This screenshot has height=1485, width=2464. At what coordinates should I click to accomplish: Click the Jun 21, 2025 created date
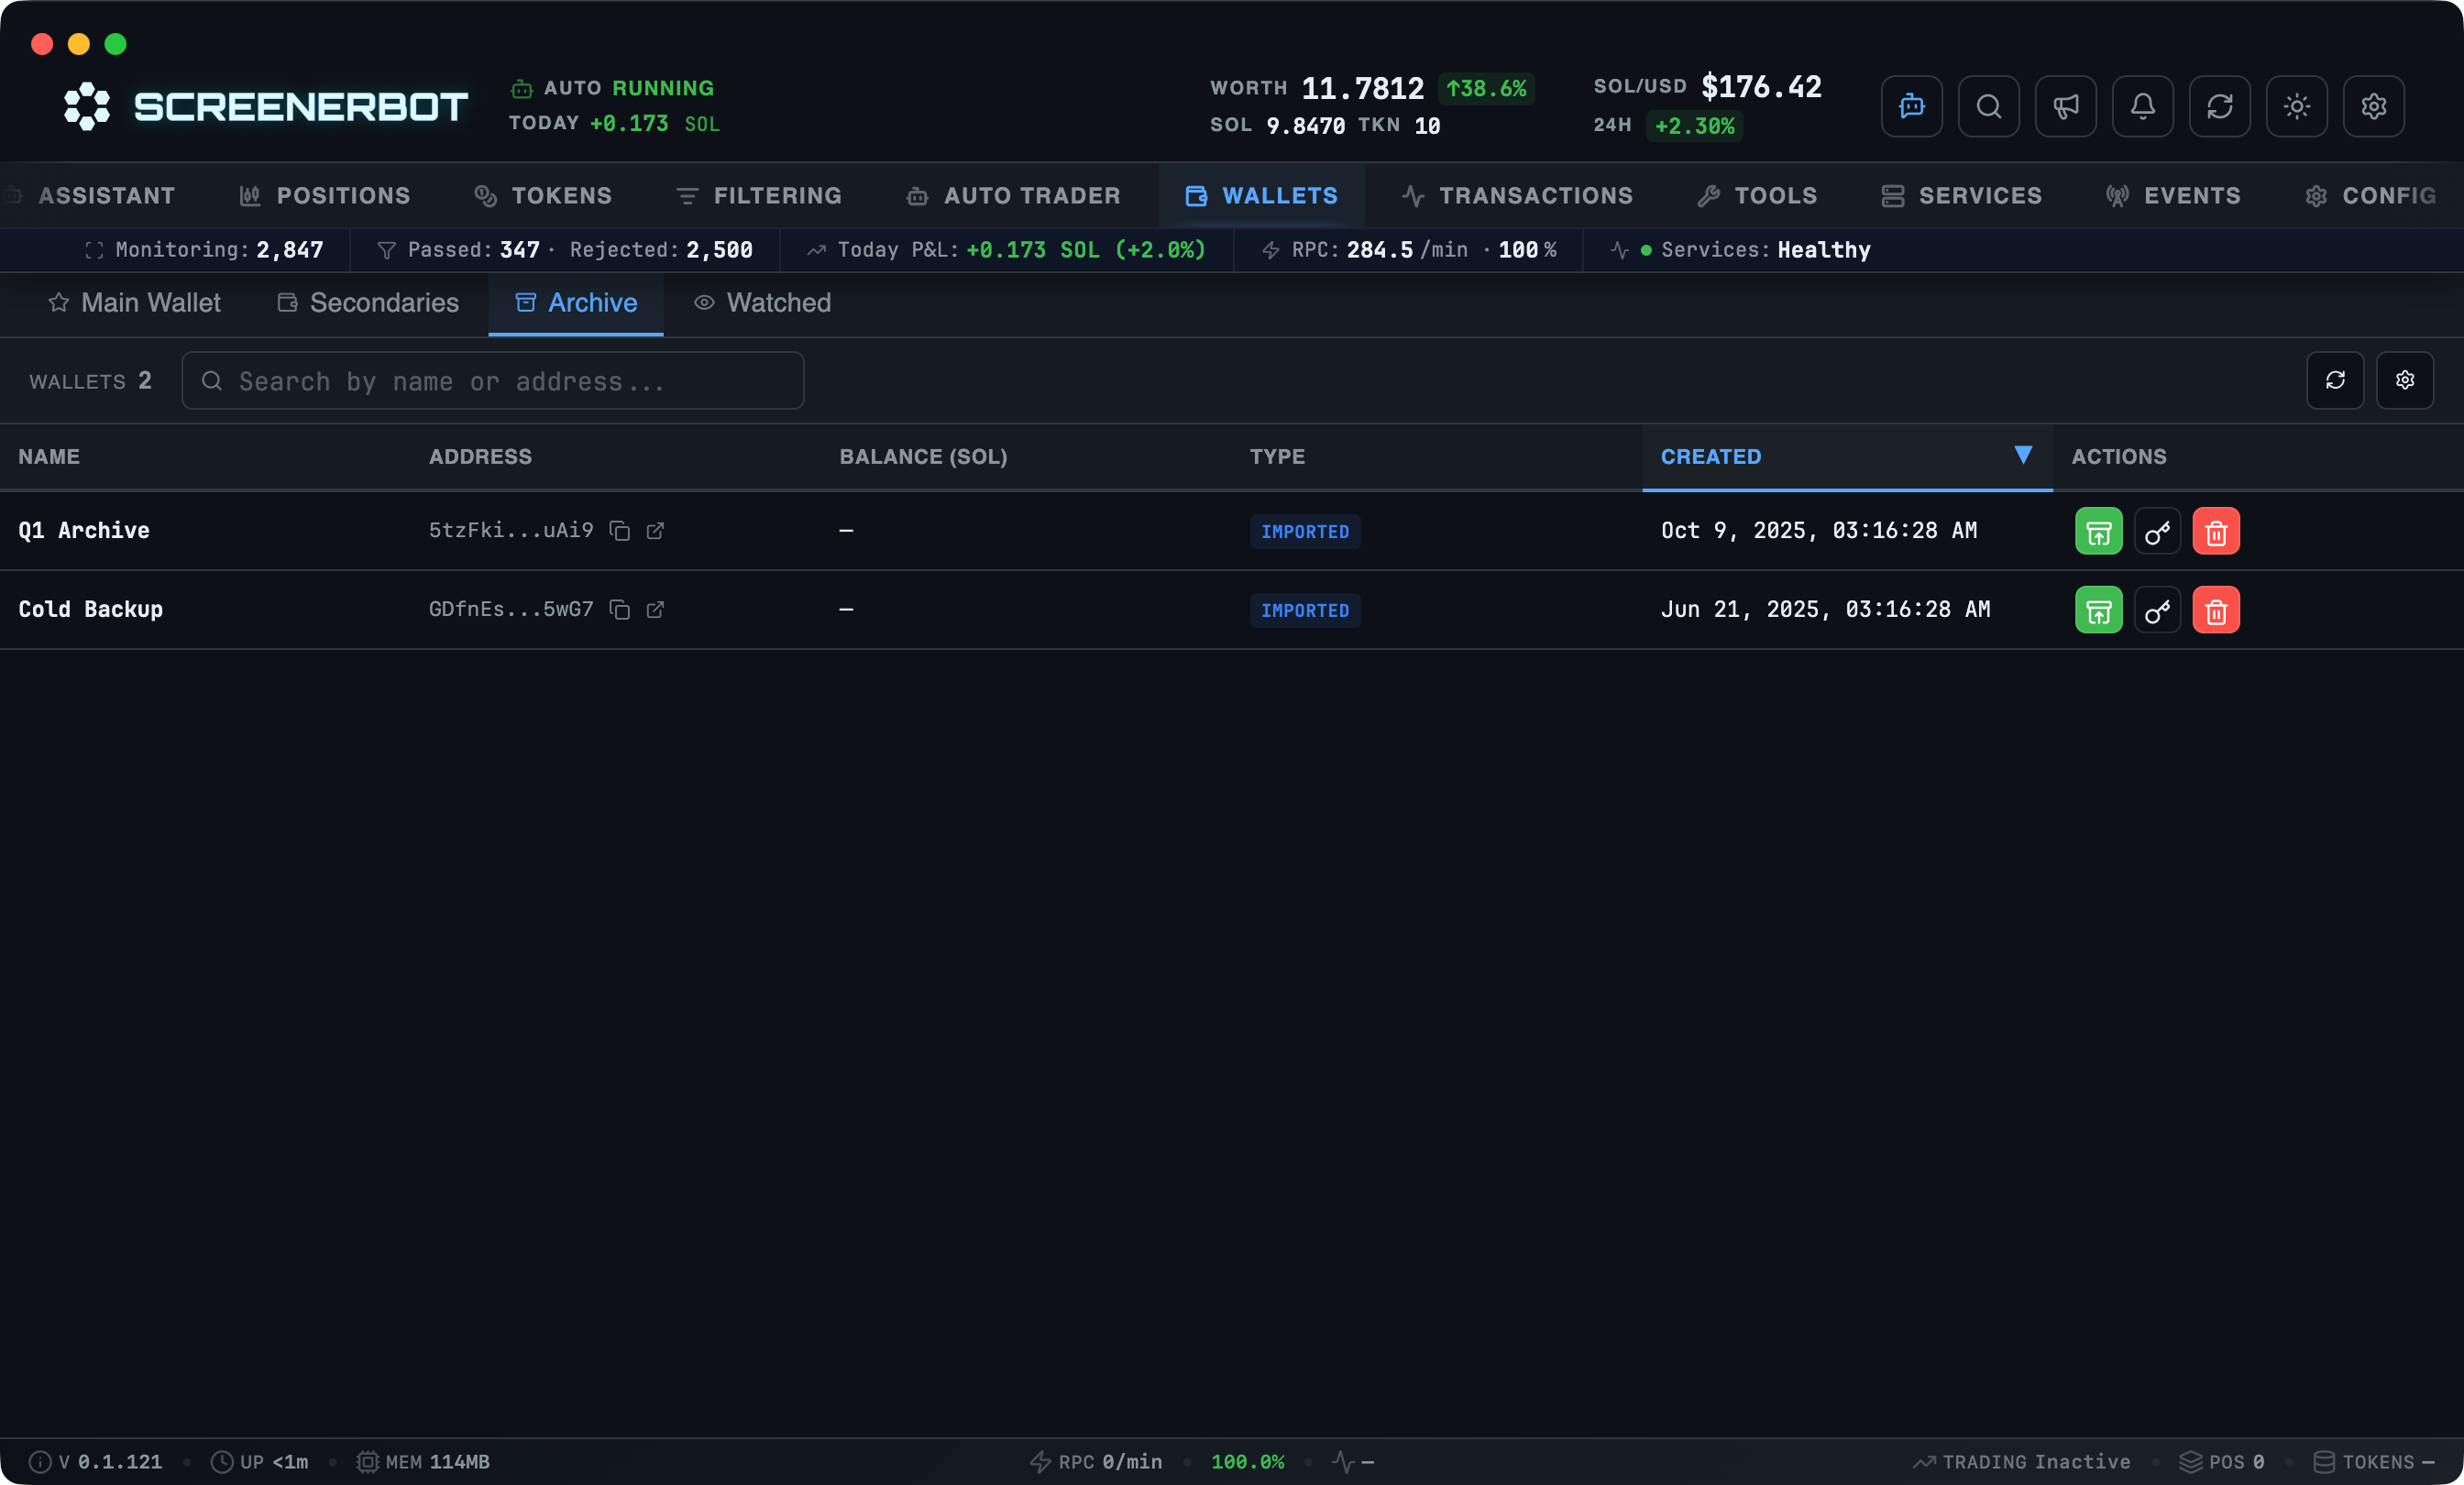coord(1825,610)
